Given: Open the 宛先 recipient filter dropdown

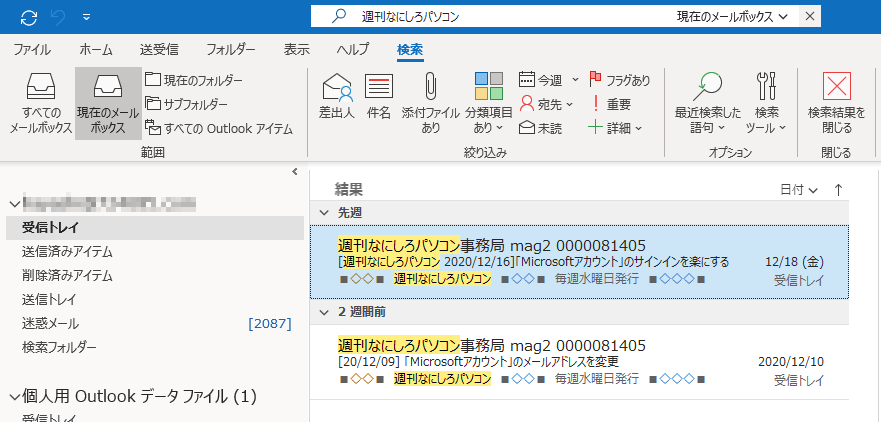Looking at the screenshot, I should 546,104.
